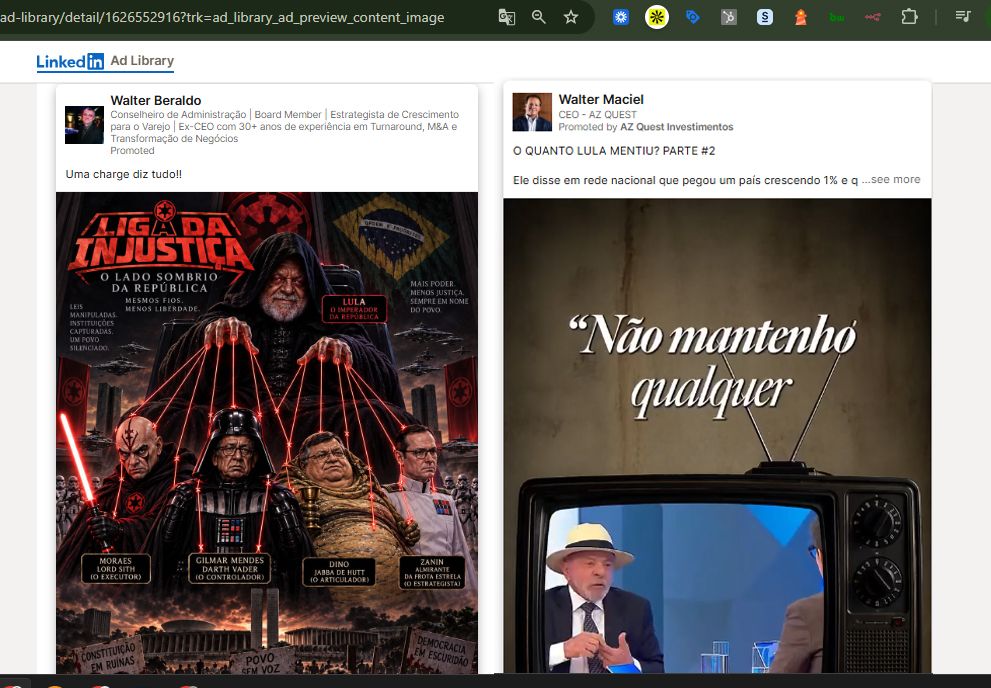991x688 pixels.
Task: Open the 'Liga da Injustiça' ad image
Action: click(267, 433)
